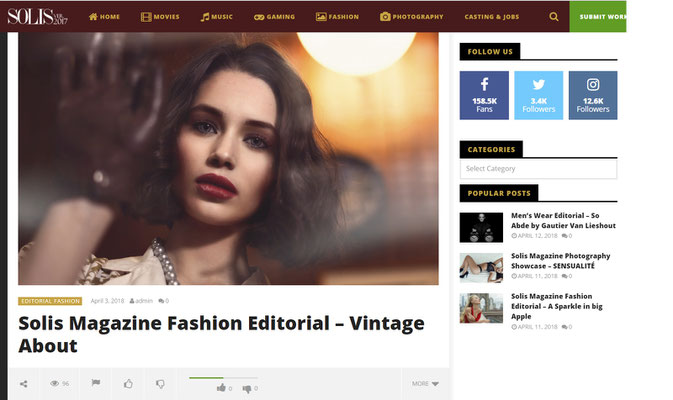Open the Fashion menu item
The height and width of the screenshot is (400, 673).
coord(337,17)
